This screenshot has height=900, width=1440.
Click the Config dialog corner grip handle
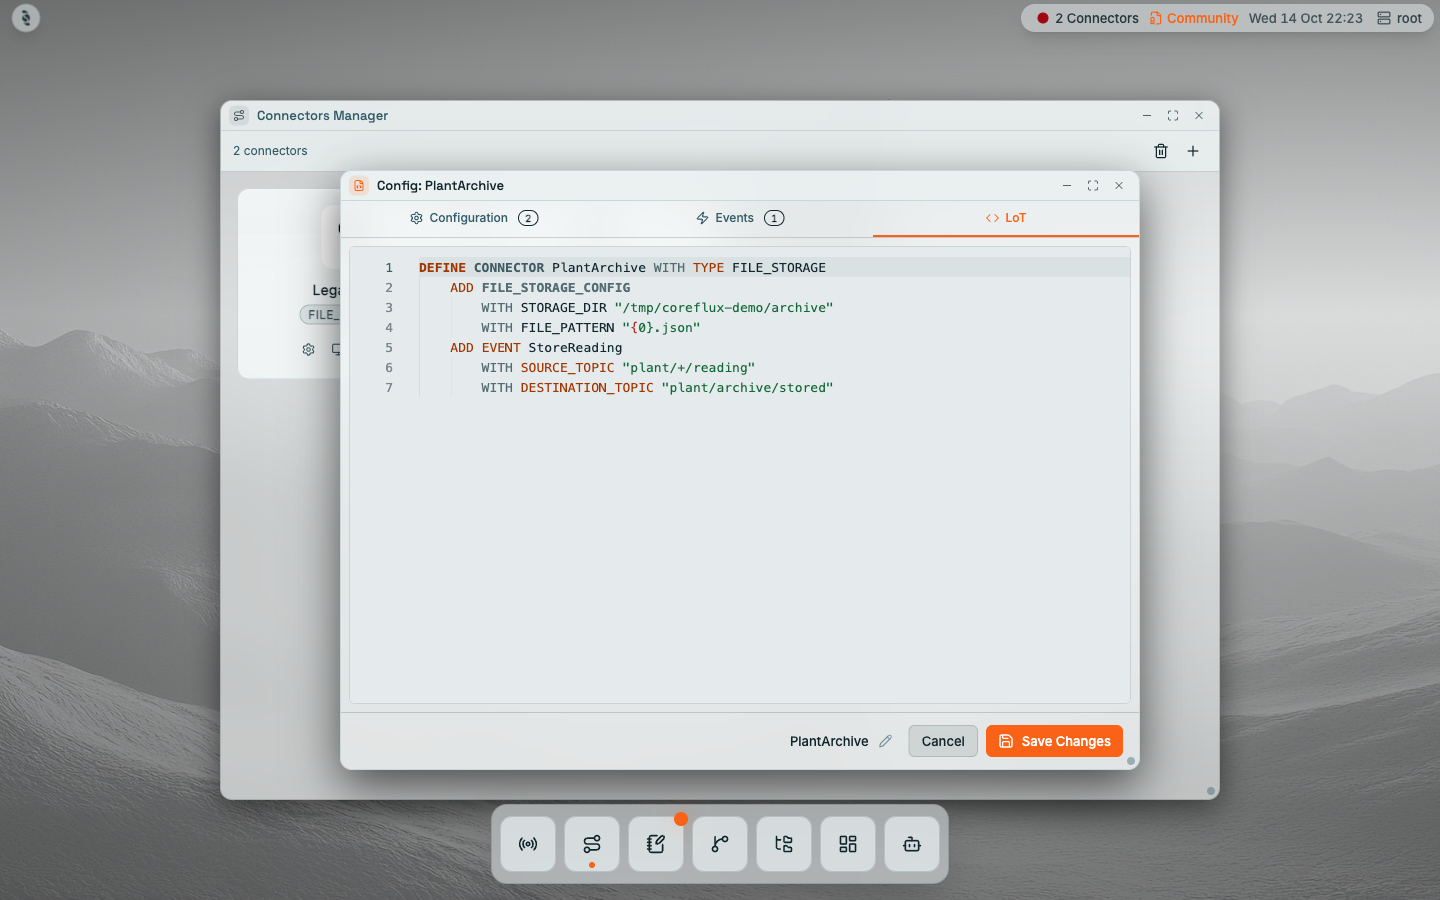(1131, 761)
